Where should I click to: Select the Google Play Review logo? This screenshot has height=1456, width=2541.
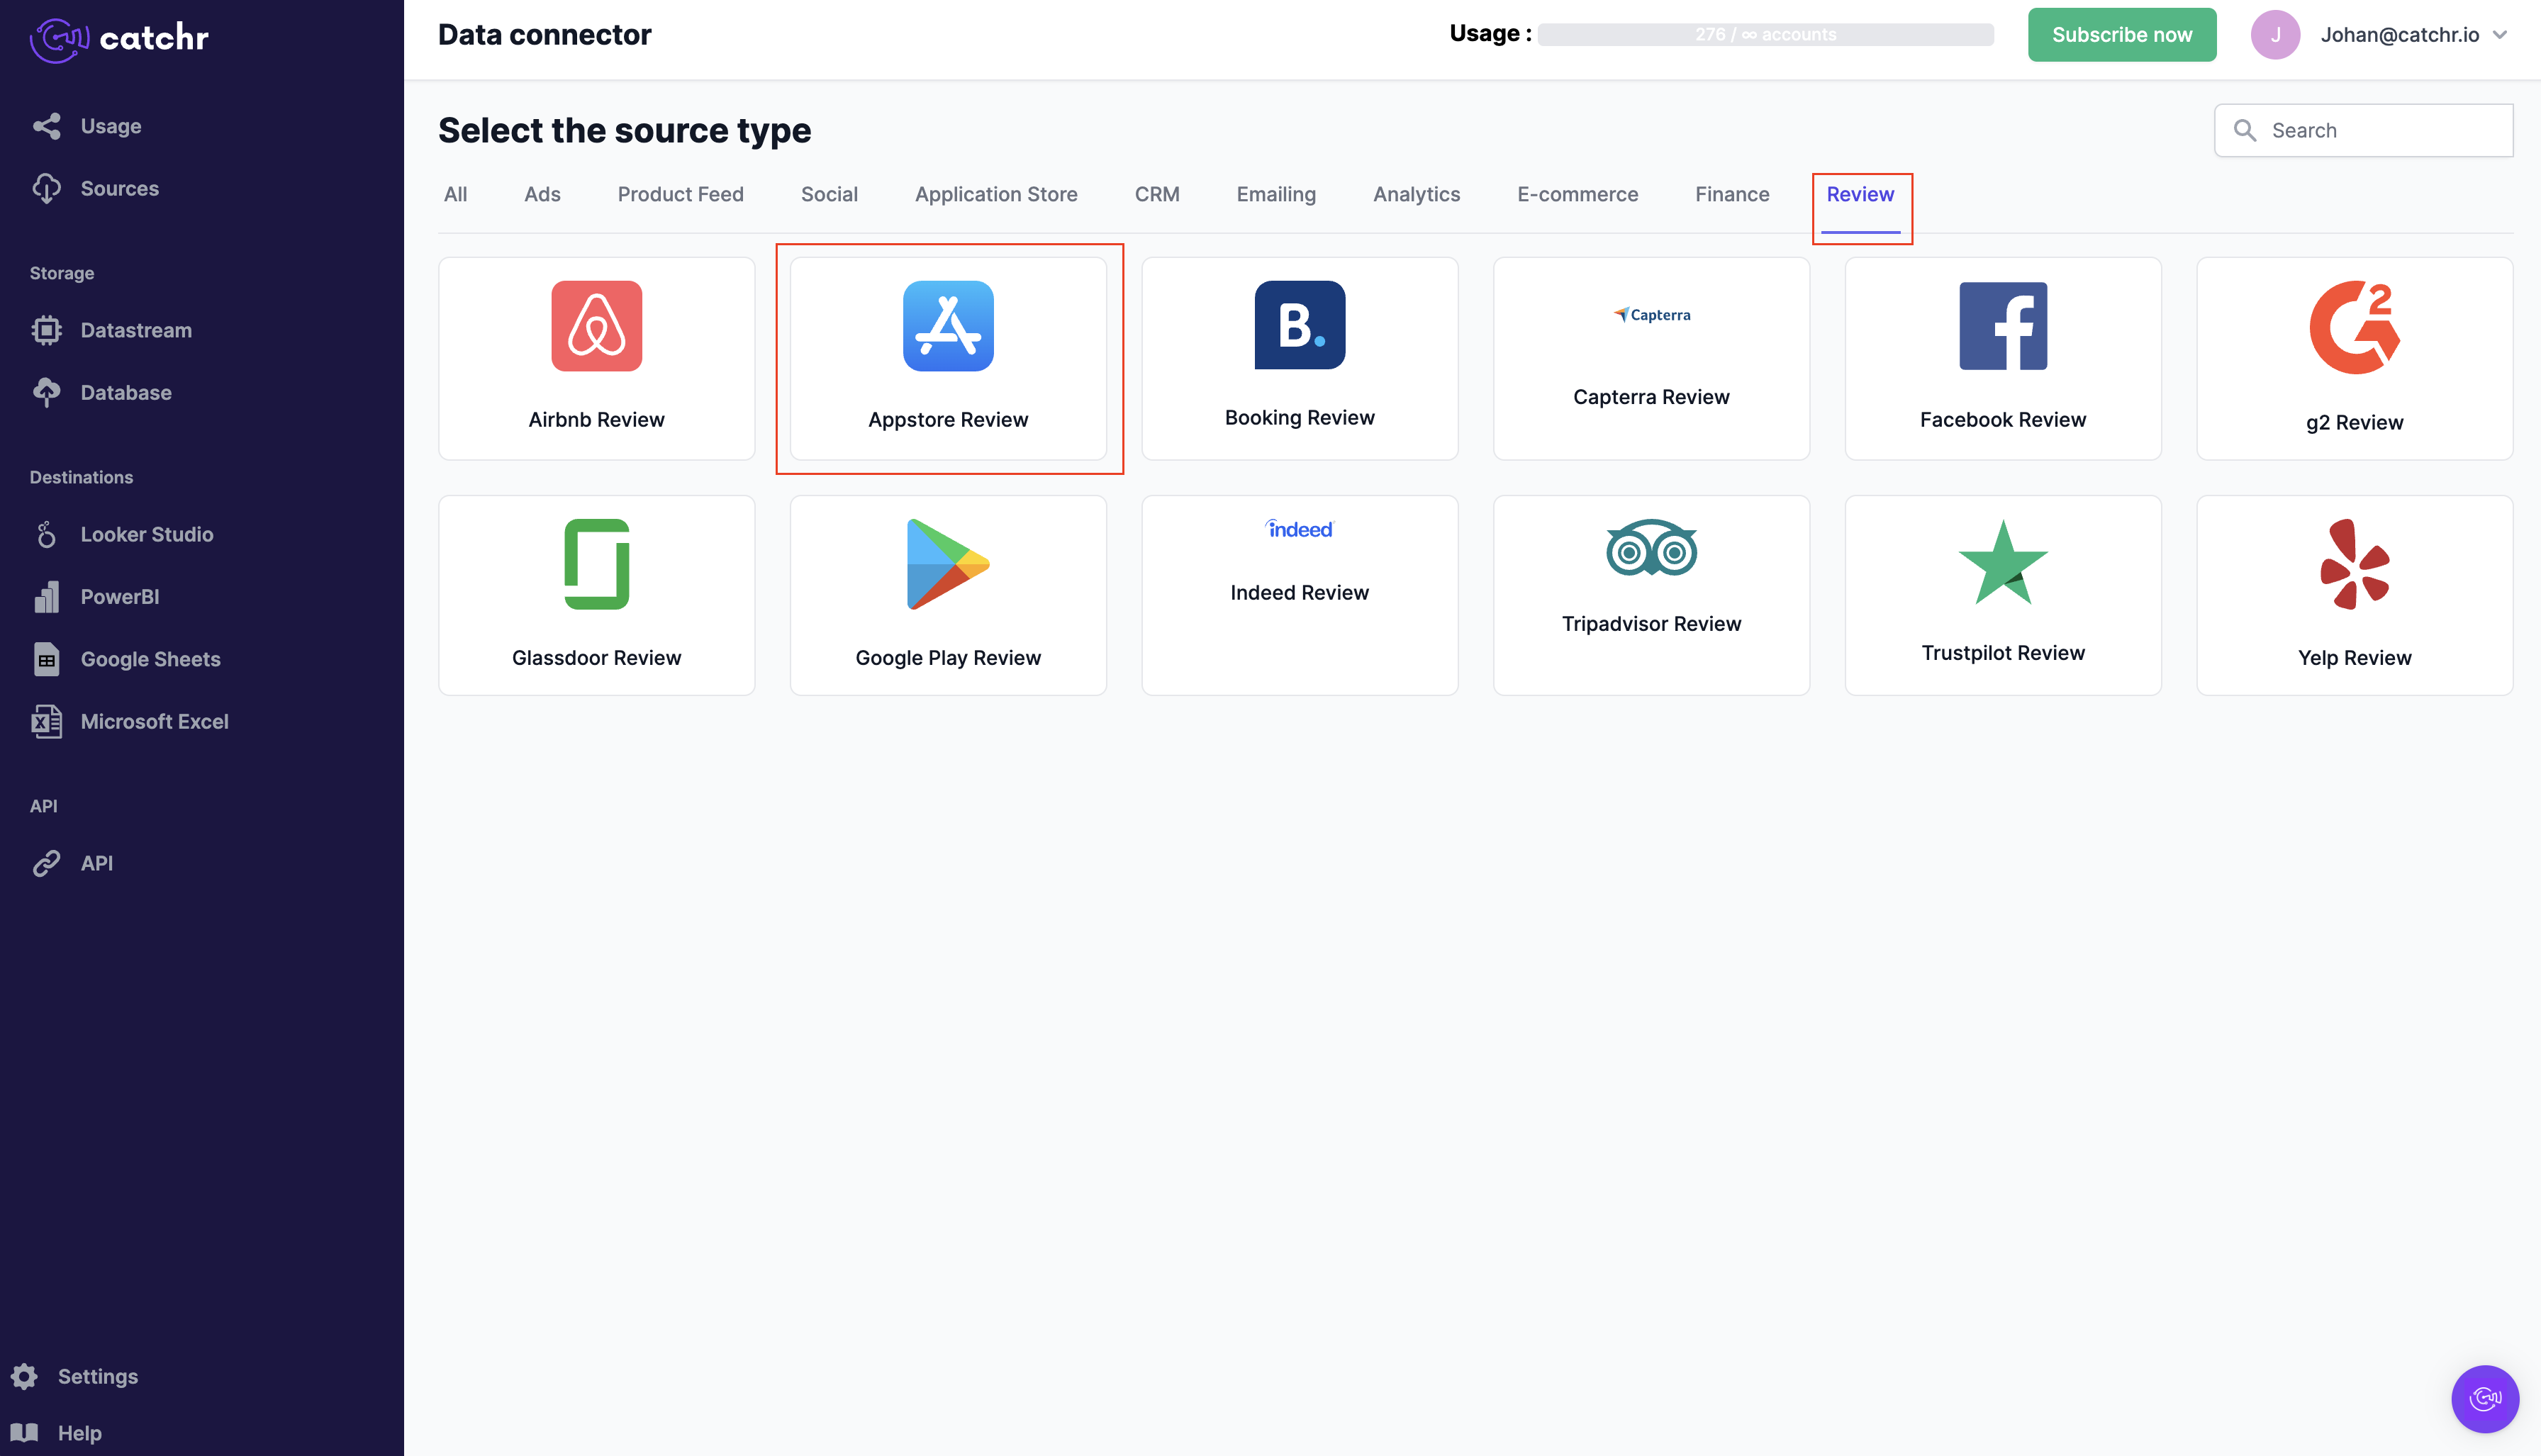tap(948, 564)
